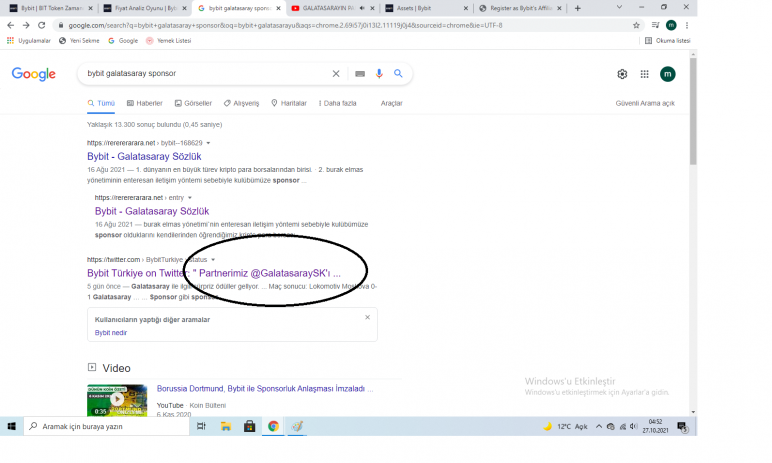Open the Google apps grid
Screen dimensions: 772x463
[x=644, y=74]
